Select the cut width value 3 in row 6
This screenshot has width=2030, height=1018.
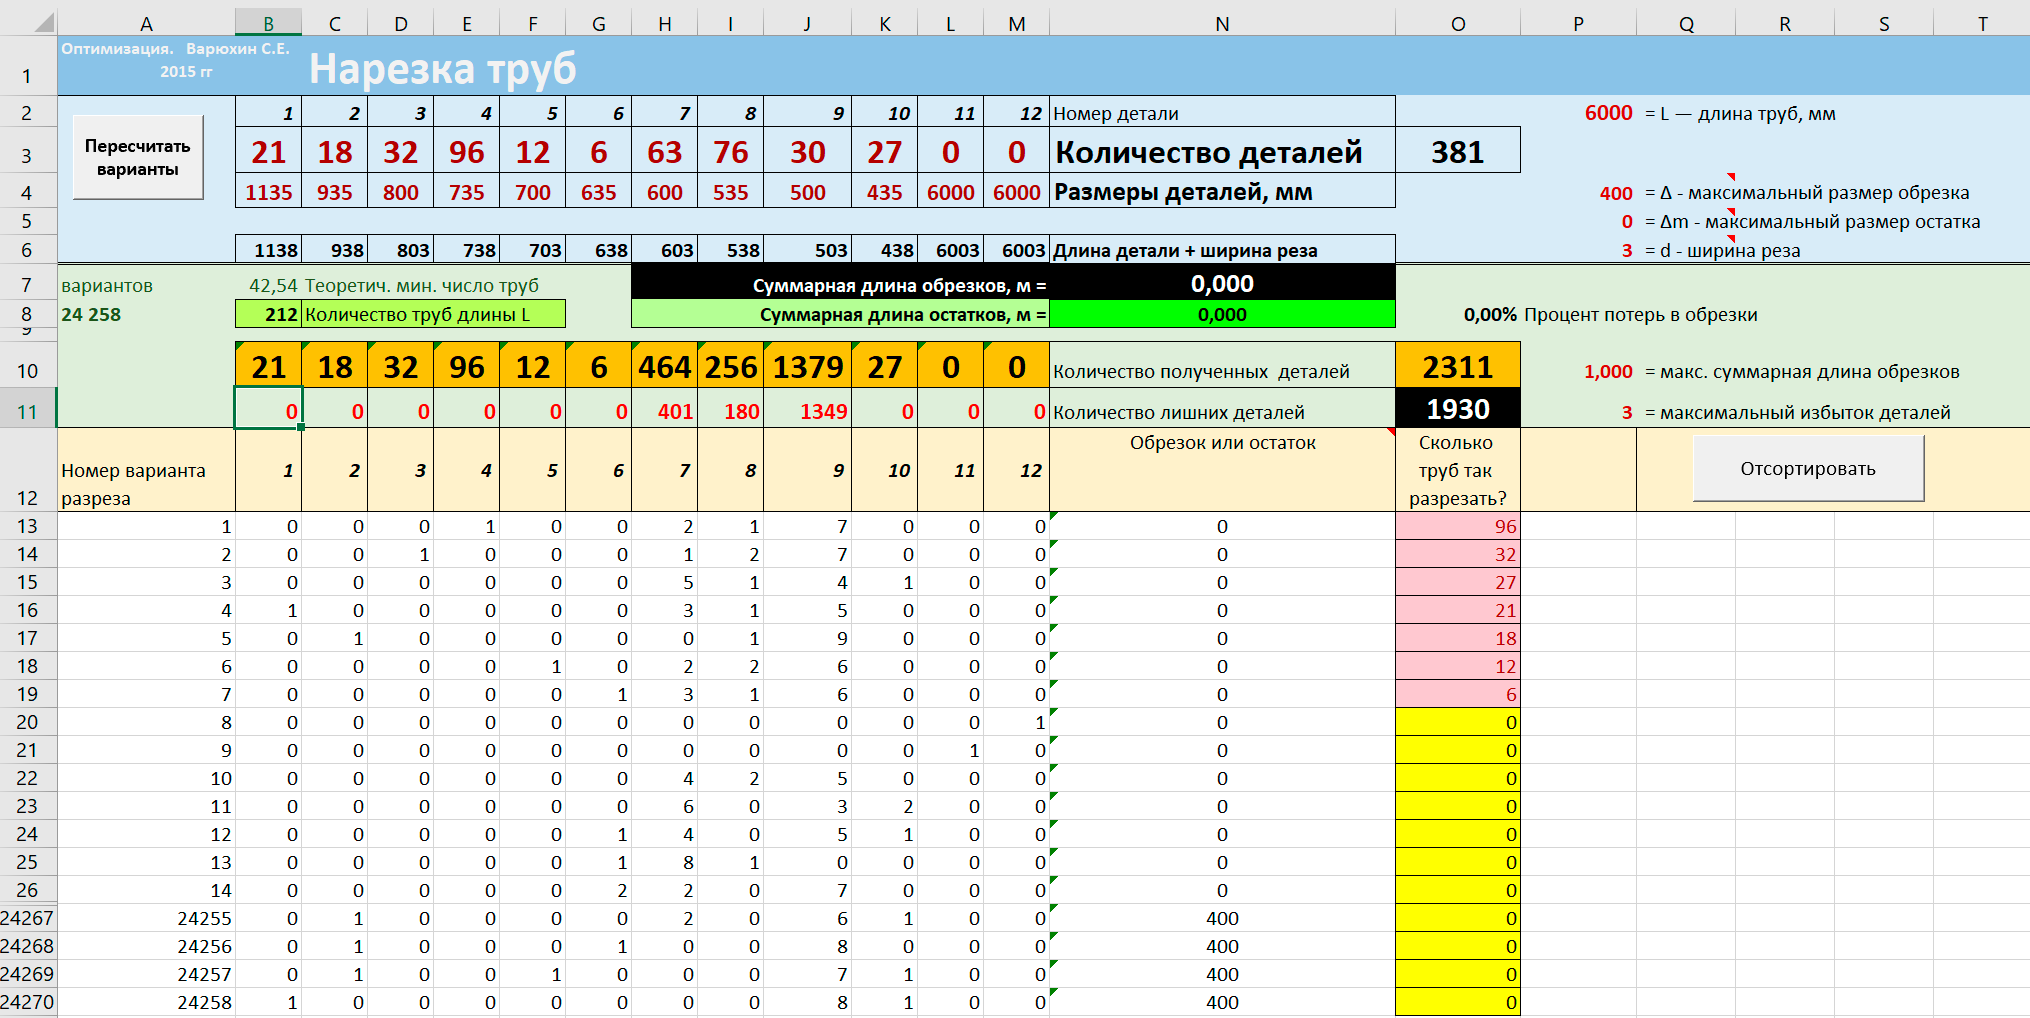(x=1626, y=250)
